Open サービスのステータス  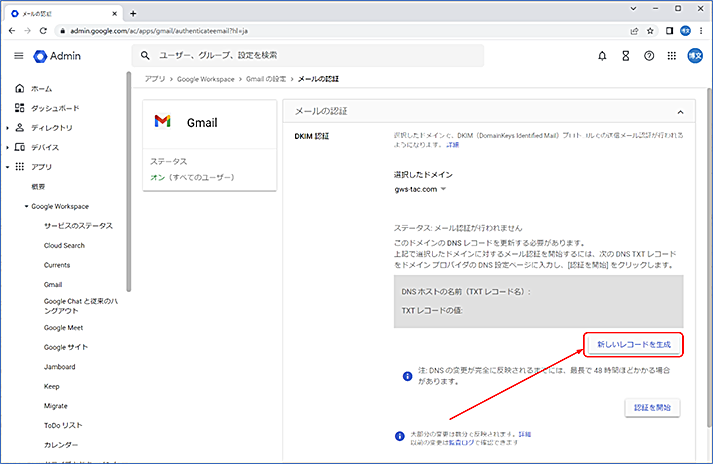point(78,226)
